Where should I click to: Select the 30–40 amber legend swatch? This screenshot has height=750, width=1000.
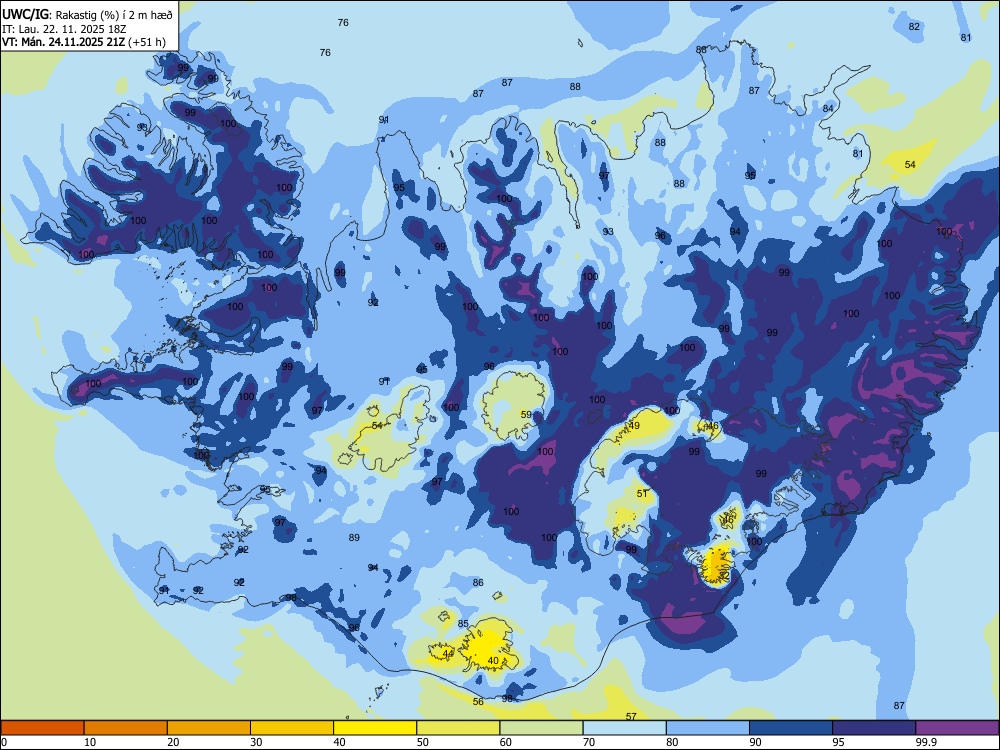click(292, 728)
